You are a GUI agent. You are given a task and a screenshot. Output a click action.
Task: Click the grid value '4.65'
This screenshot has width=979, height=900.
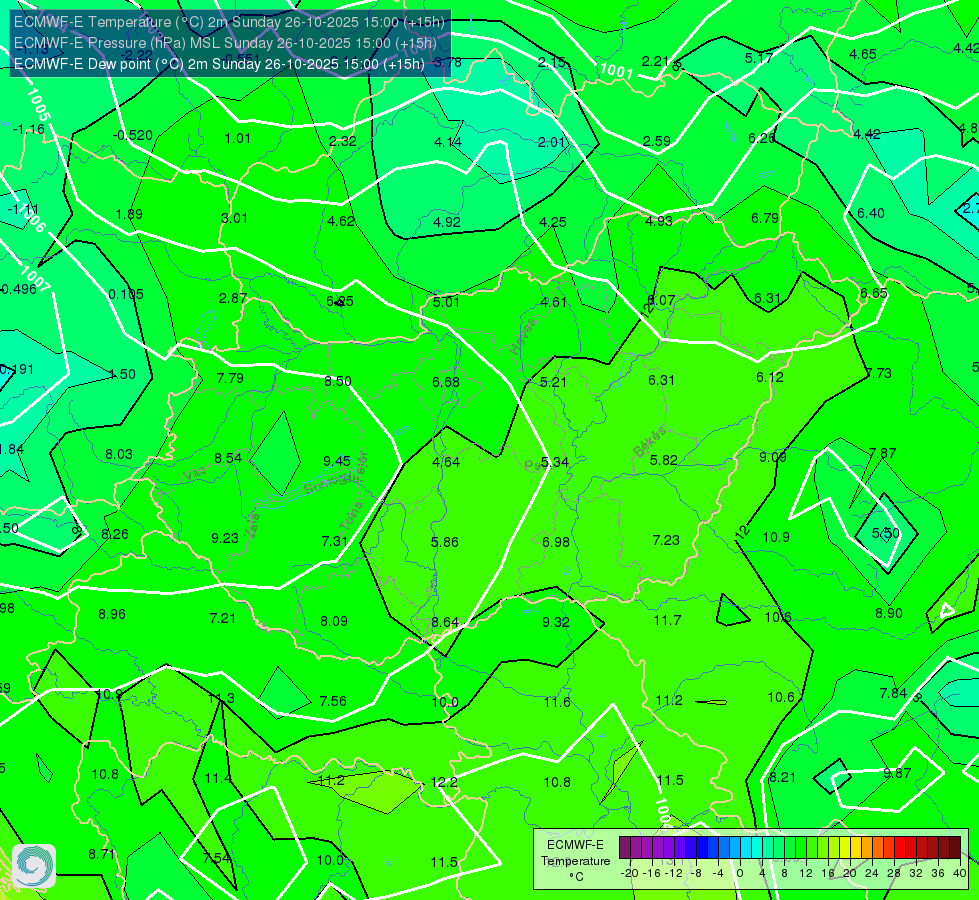863,54
